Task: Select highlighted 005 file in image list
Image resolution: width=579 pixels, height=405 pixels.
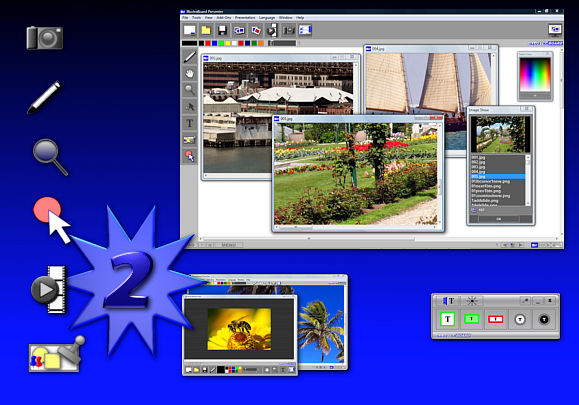Action: click(x=497, y=176)
